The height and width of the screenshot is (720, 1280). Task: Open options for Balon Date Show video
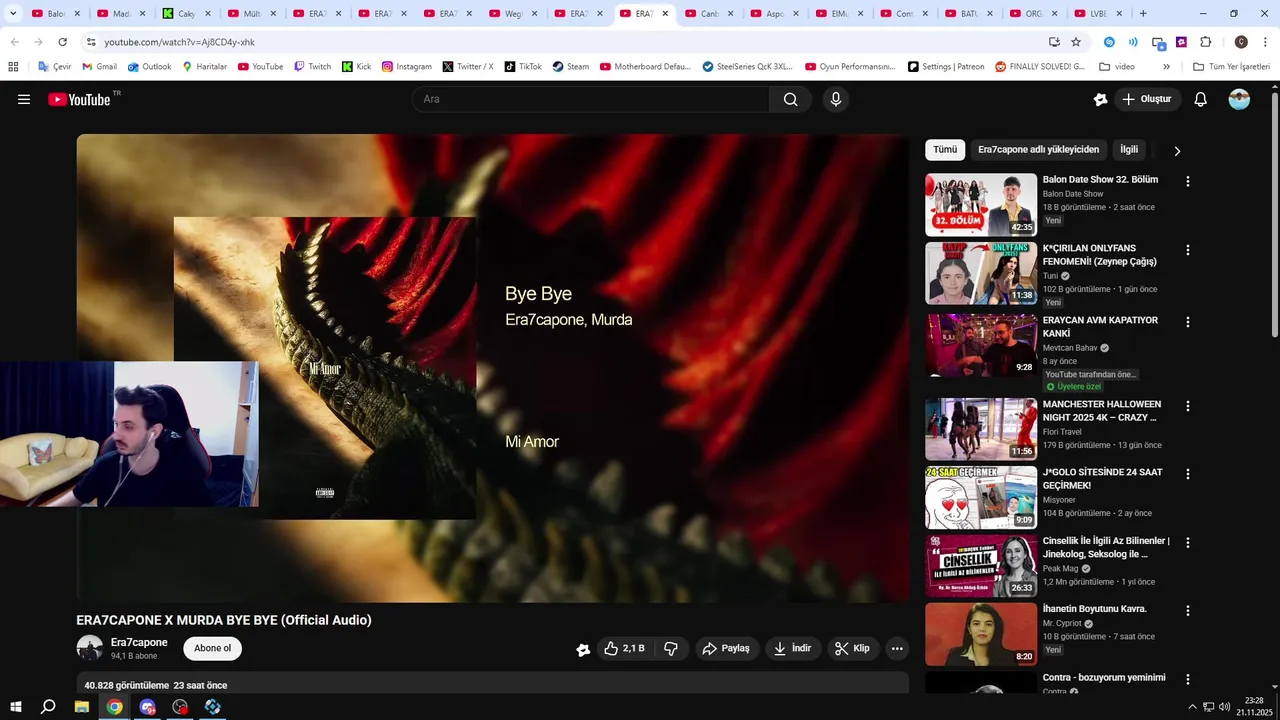pos(1188,182)
